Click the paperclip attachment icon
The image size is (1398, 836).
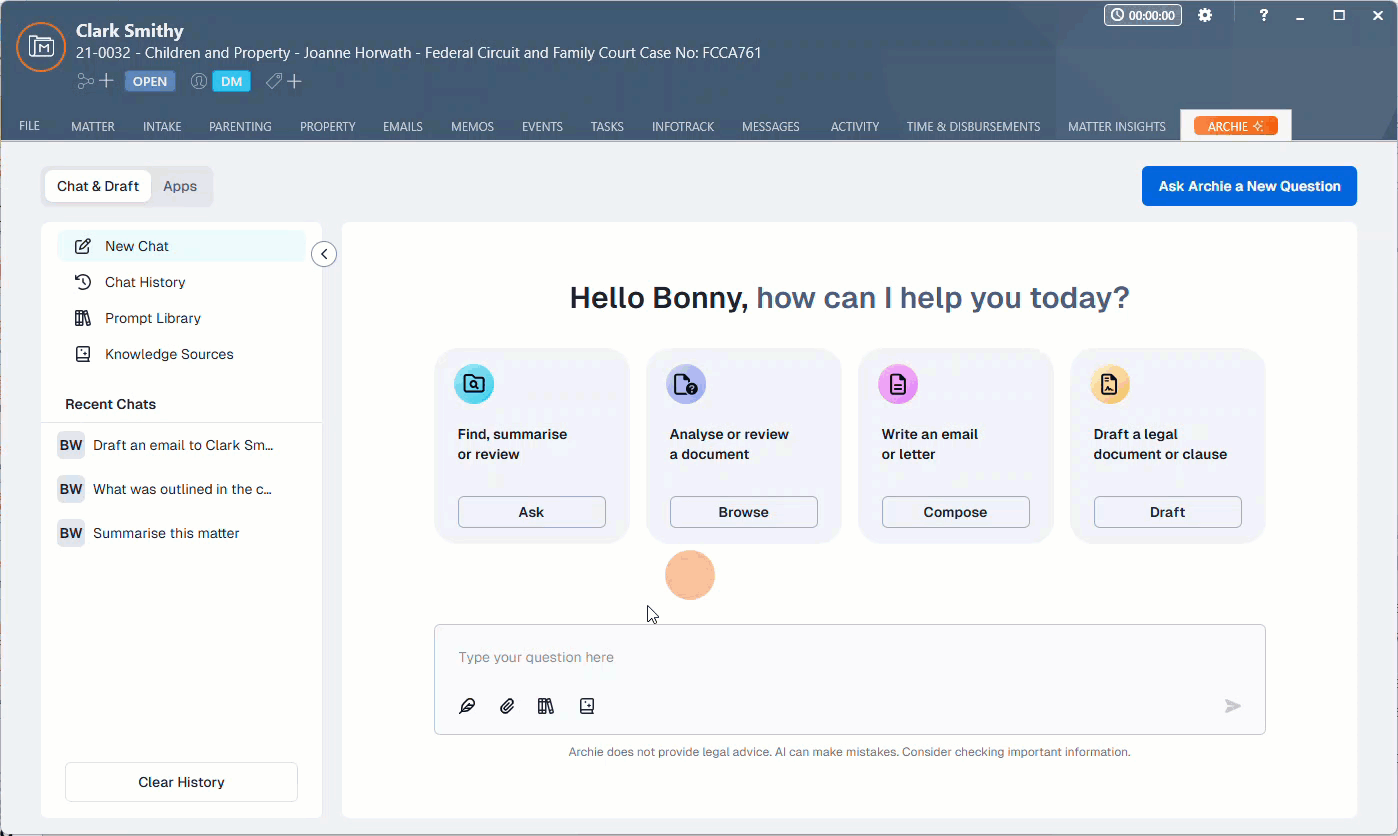pyautogui.click(x=507, y=706)
